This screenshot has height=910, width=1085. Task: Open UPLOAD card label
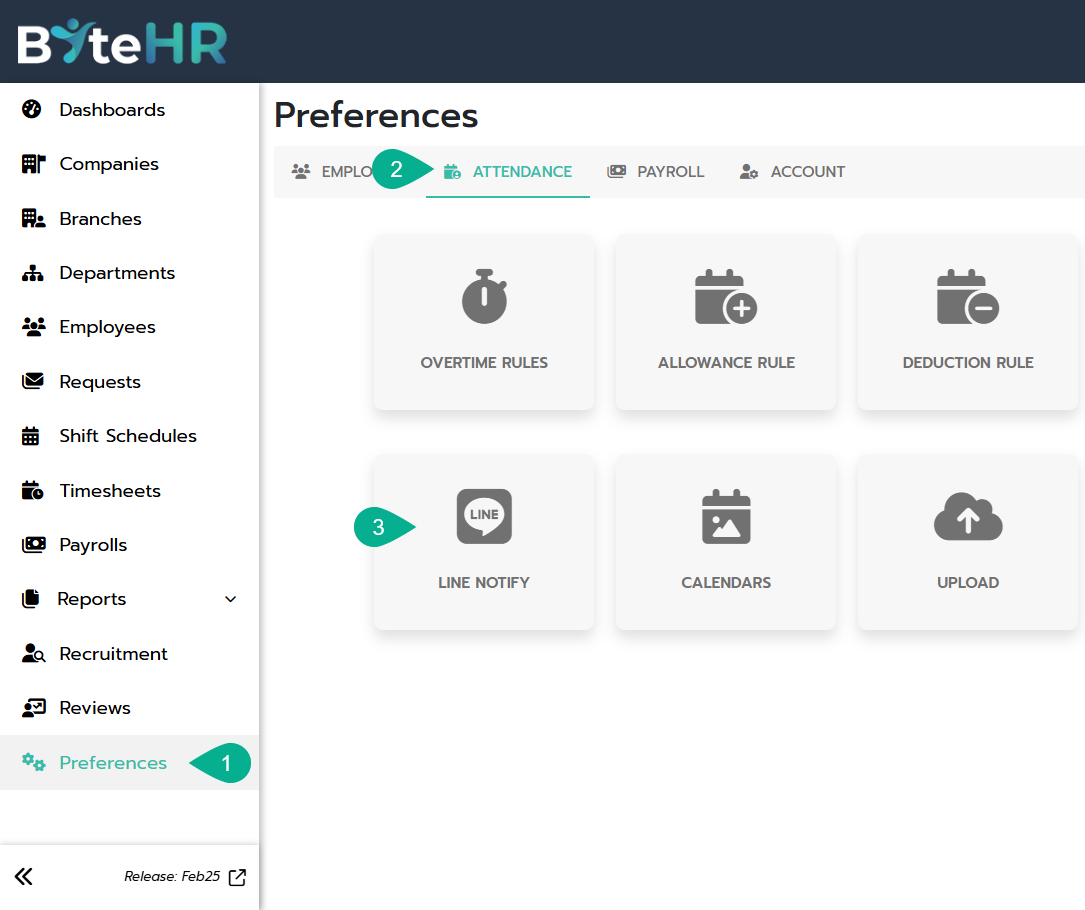pyautogui.click(x=968, y=583)
